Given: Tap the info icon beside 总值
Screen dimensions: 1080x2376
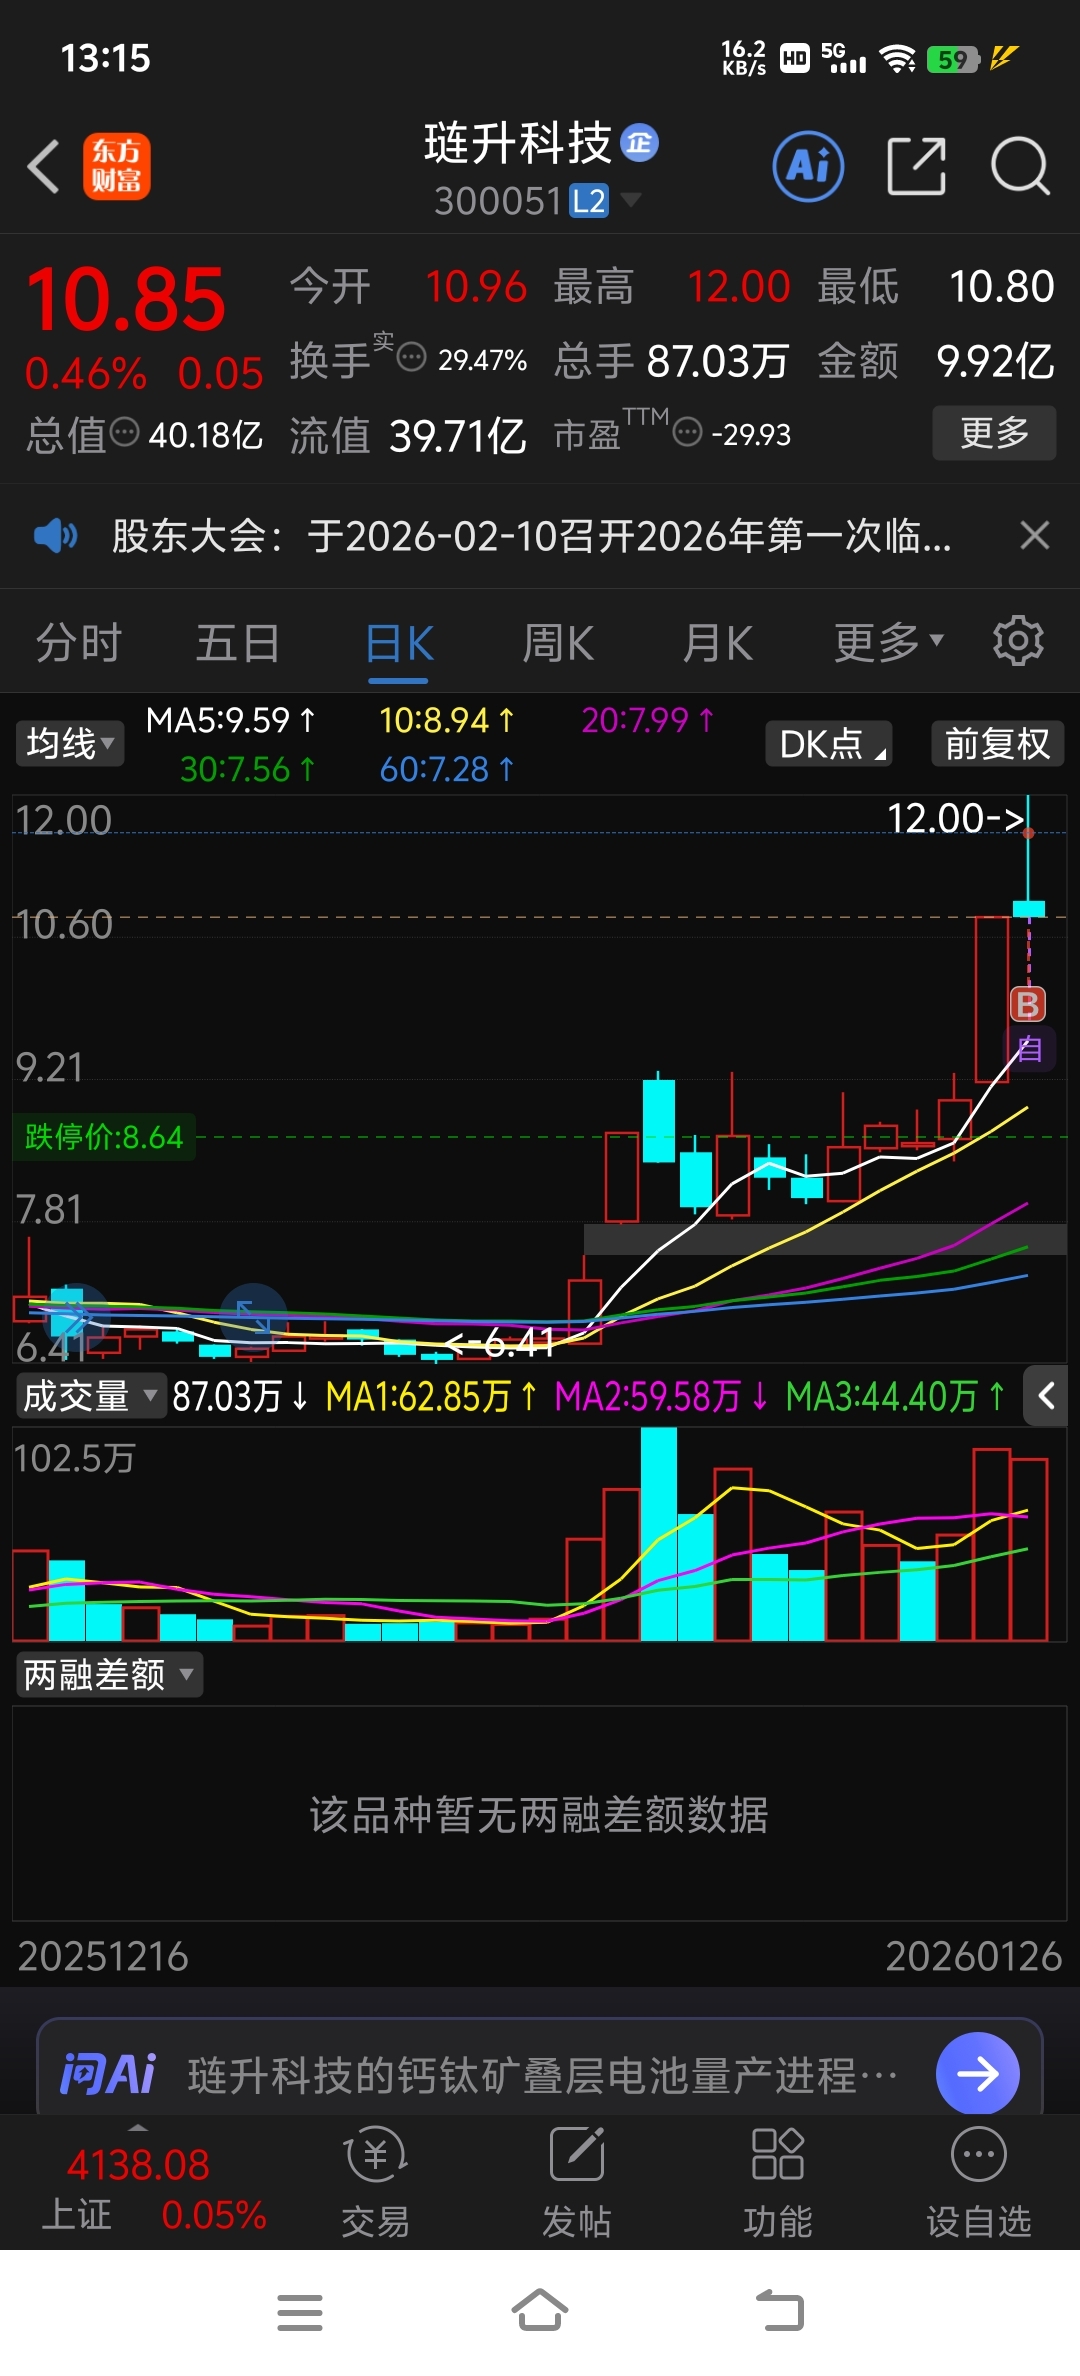Looking at the screenshot, I should coord(124,433).
